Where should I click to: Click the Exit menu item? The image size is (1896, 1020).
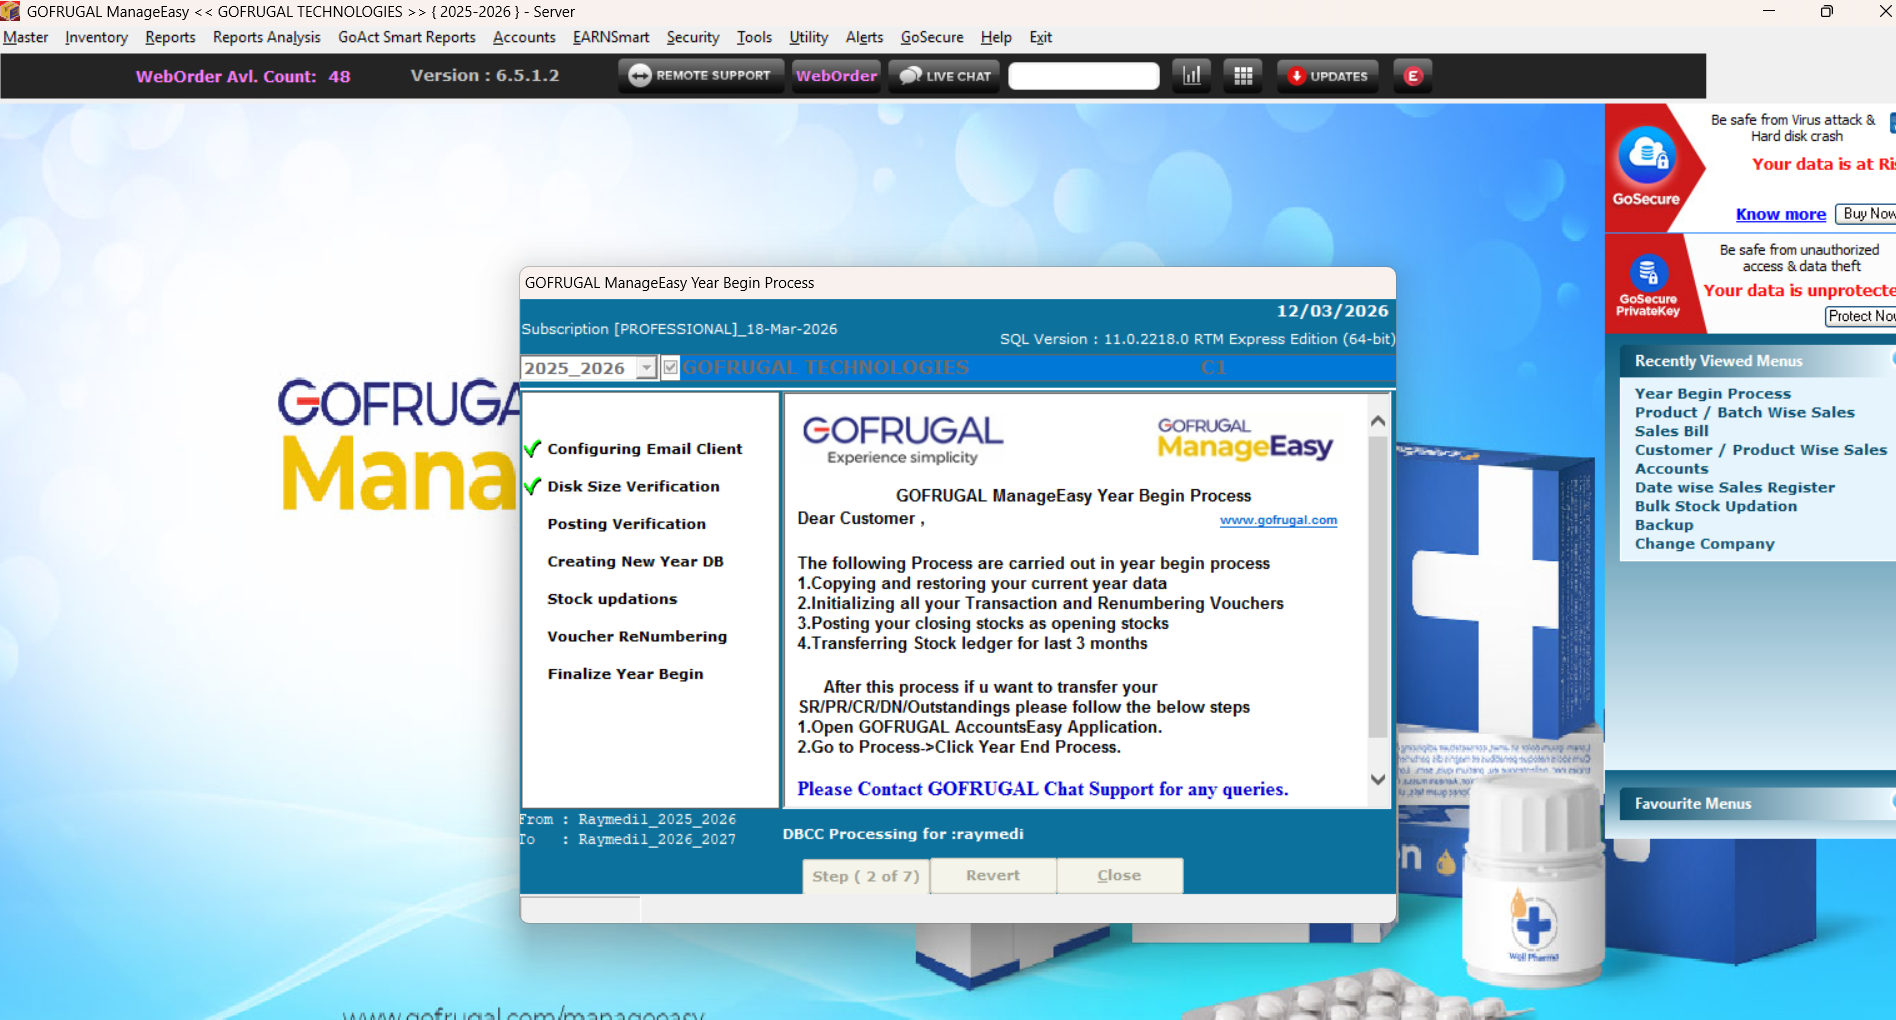(1041, 37)
